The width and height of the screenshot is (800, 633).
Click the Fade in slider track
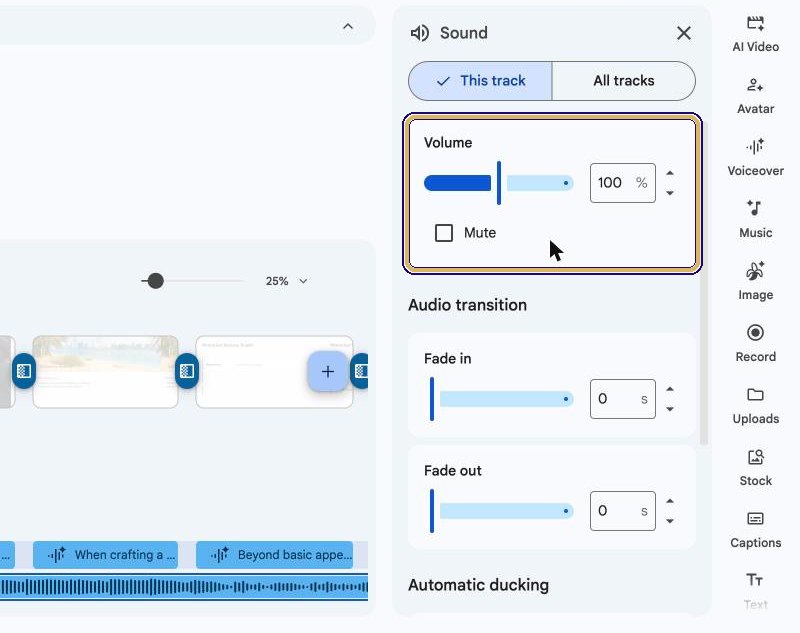(502, 399)
